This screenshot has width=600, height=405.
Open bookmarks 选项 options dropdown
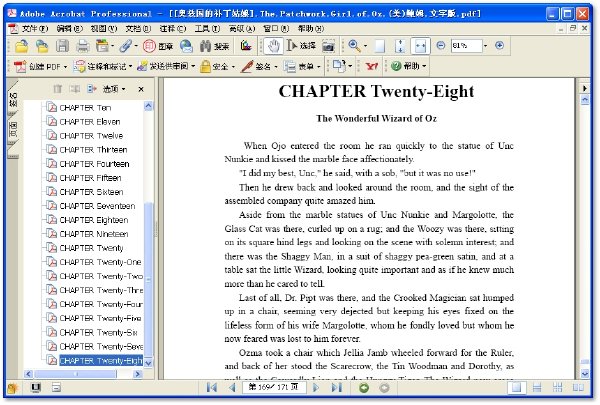pos(114,89)
